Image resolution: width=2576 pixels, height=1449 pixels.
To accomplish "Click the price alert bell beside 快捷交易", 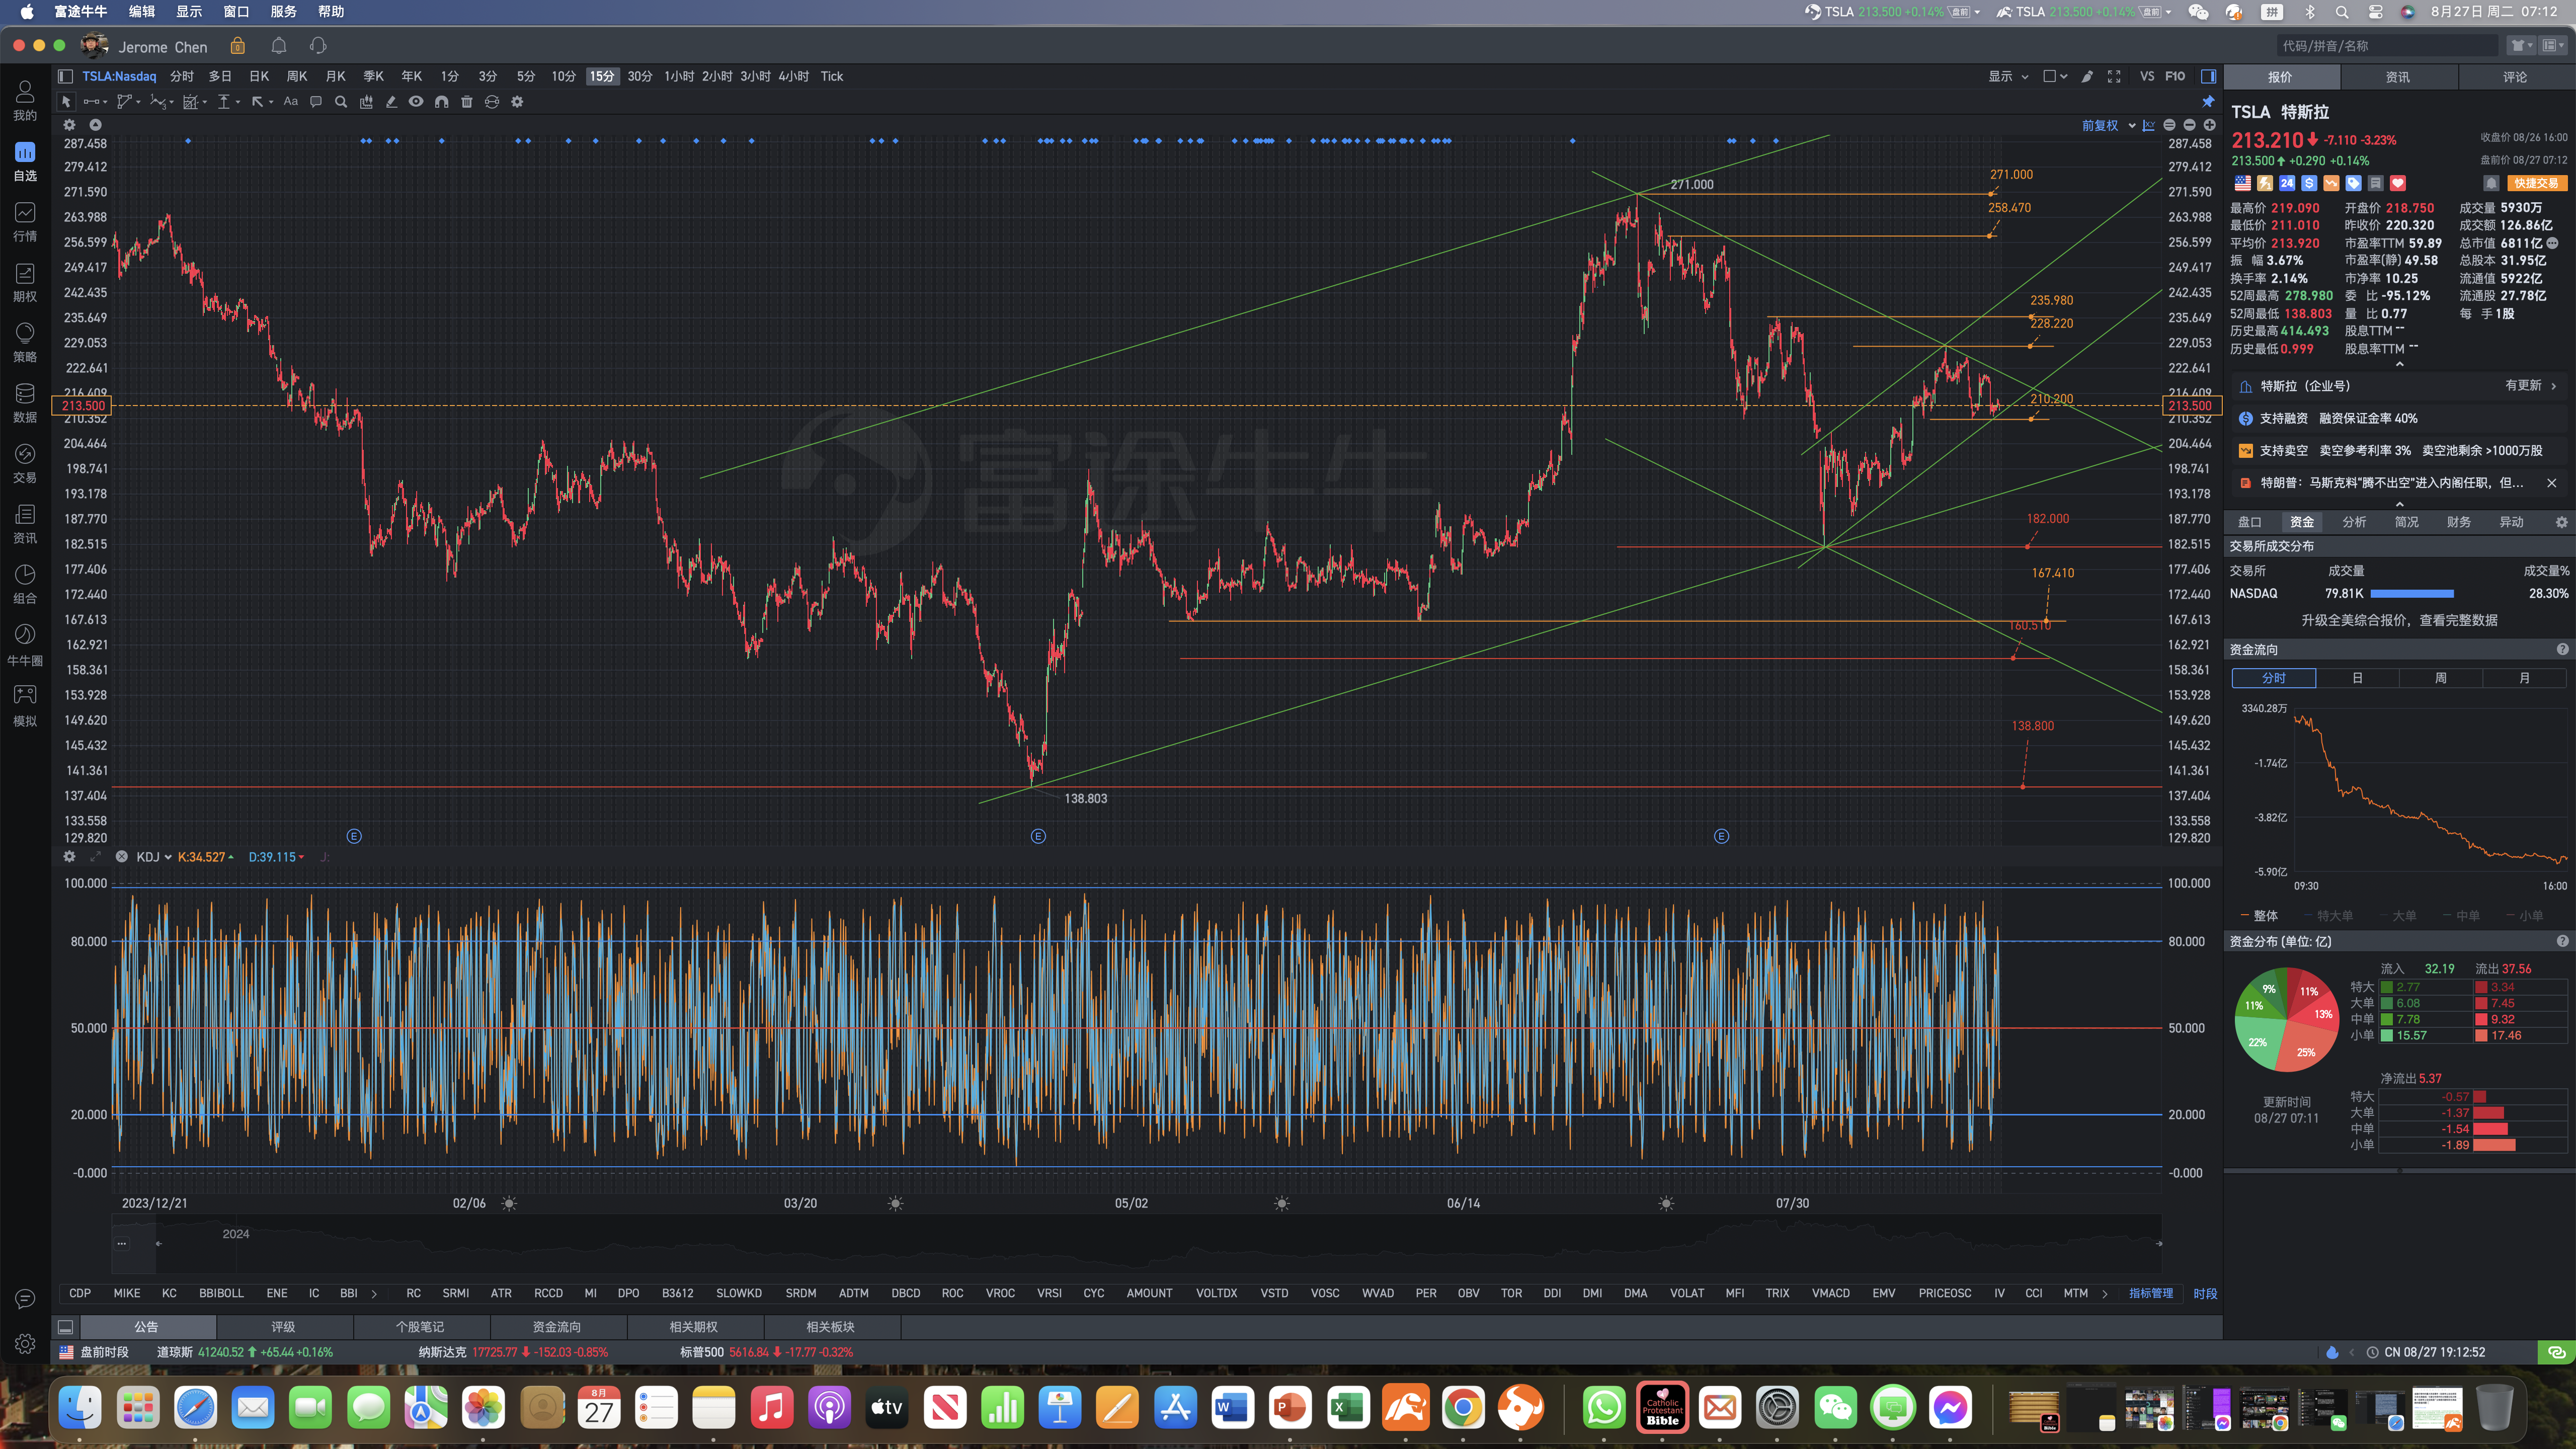I will click(2492, 183).
